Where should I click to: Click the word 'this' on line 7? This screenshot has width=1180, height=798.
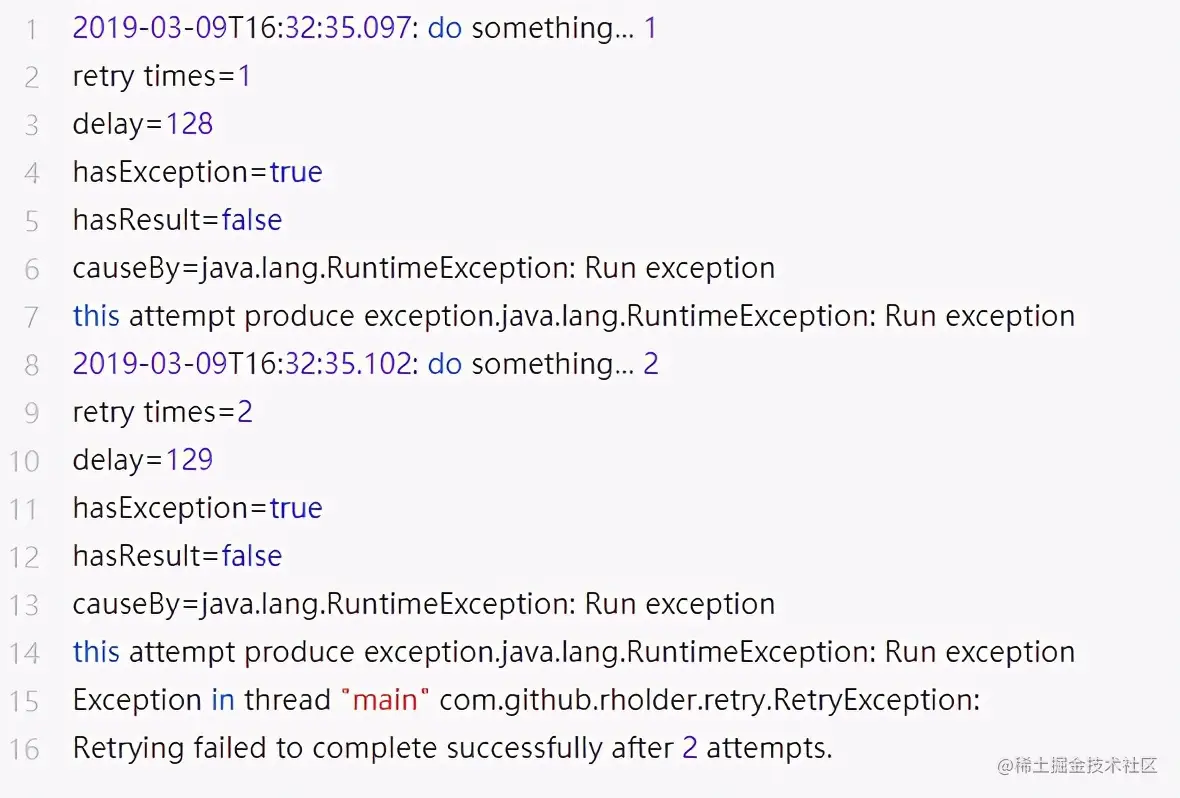96,316
